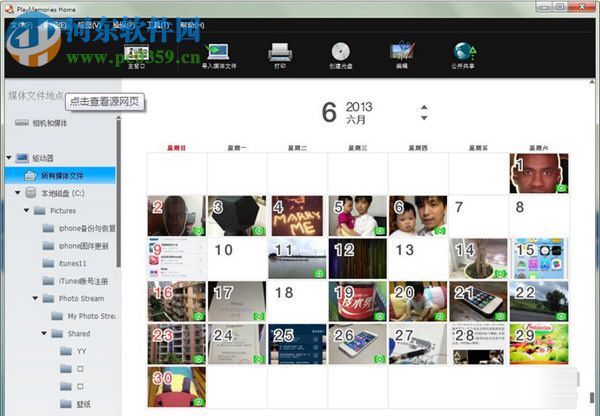Select the empty June 7 day cell
Image resolution: width=600 pixels, height=416 pixels.
478,216
